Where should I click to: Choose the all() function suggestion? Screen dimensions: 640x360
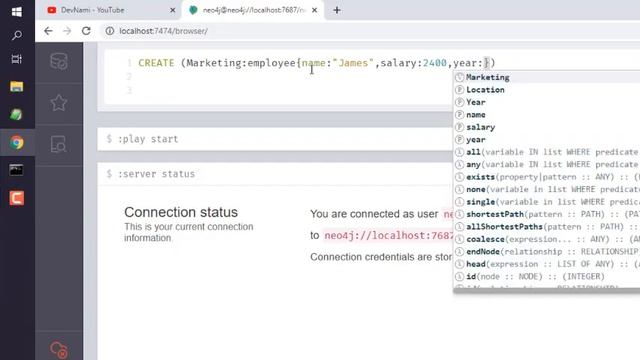pos(547,152)
